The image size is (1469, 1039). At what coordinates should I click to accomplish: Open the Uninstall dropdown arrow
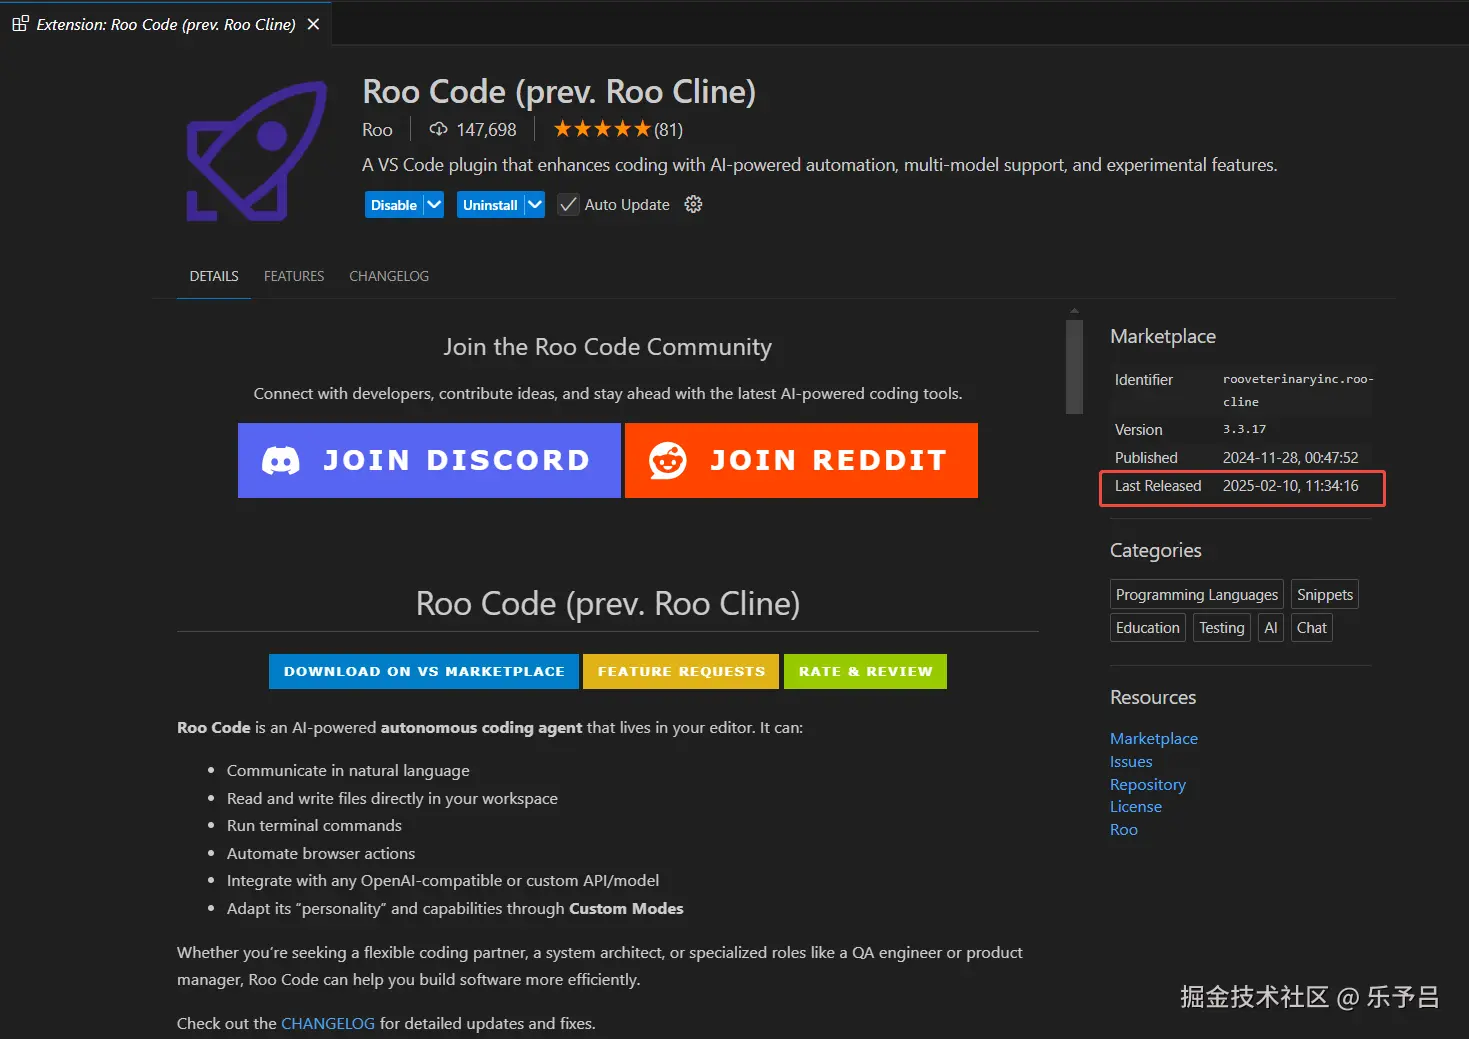[535, 204]
